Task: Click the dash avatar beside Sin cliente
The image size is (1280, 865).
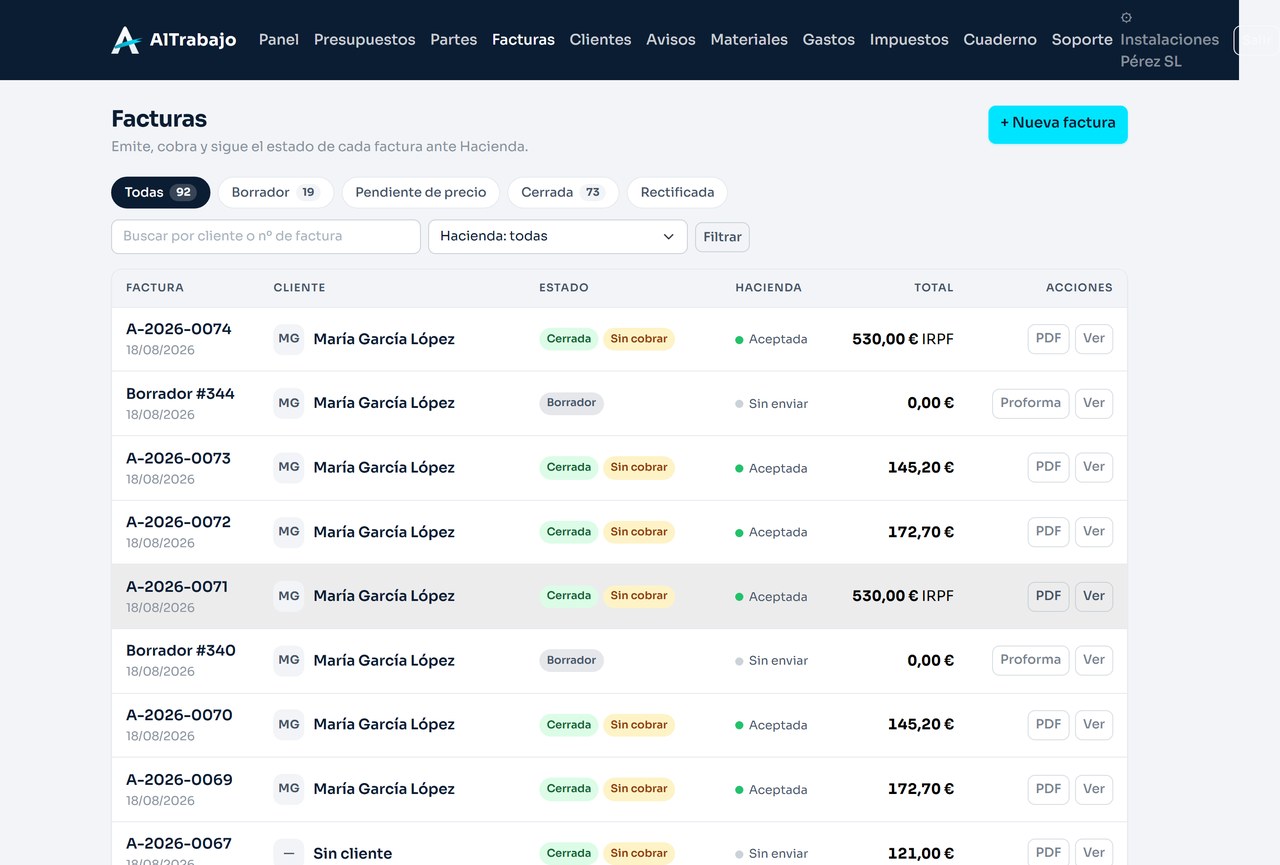Action: point(289,853)
